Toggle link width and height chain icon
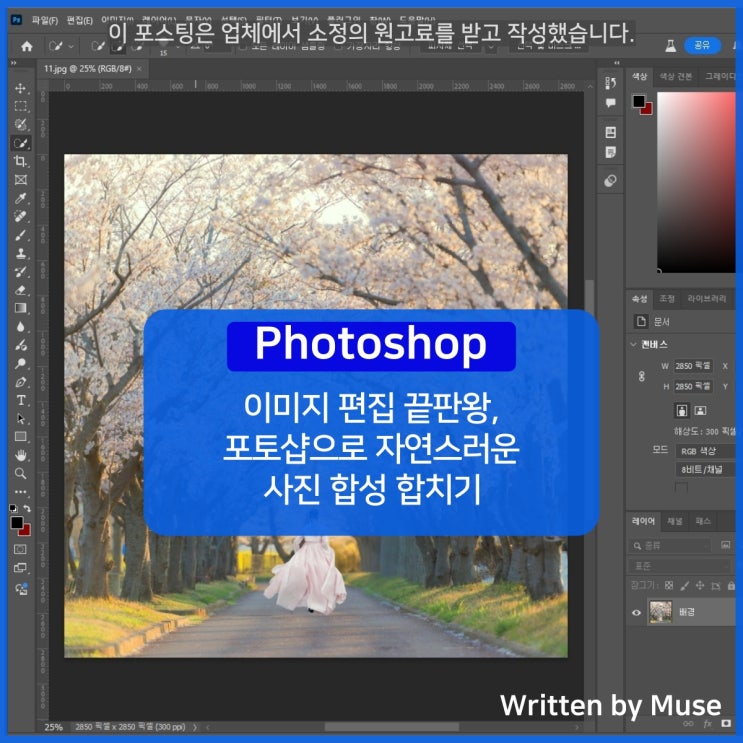 642,376
